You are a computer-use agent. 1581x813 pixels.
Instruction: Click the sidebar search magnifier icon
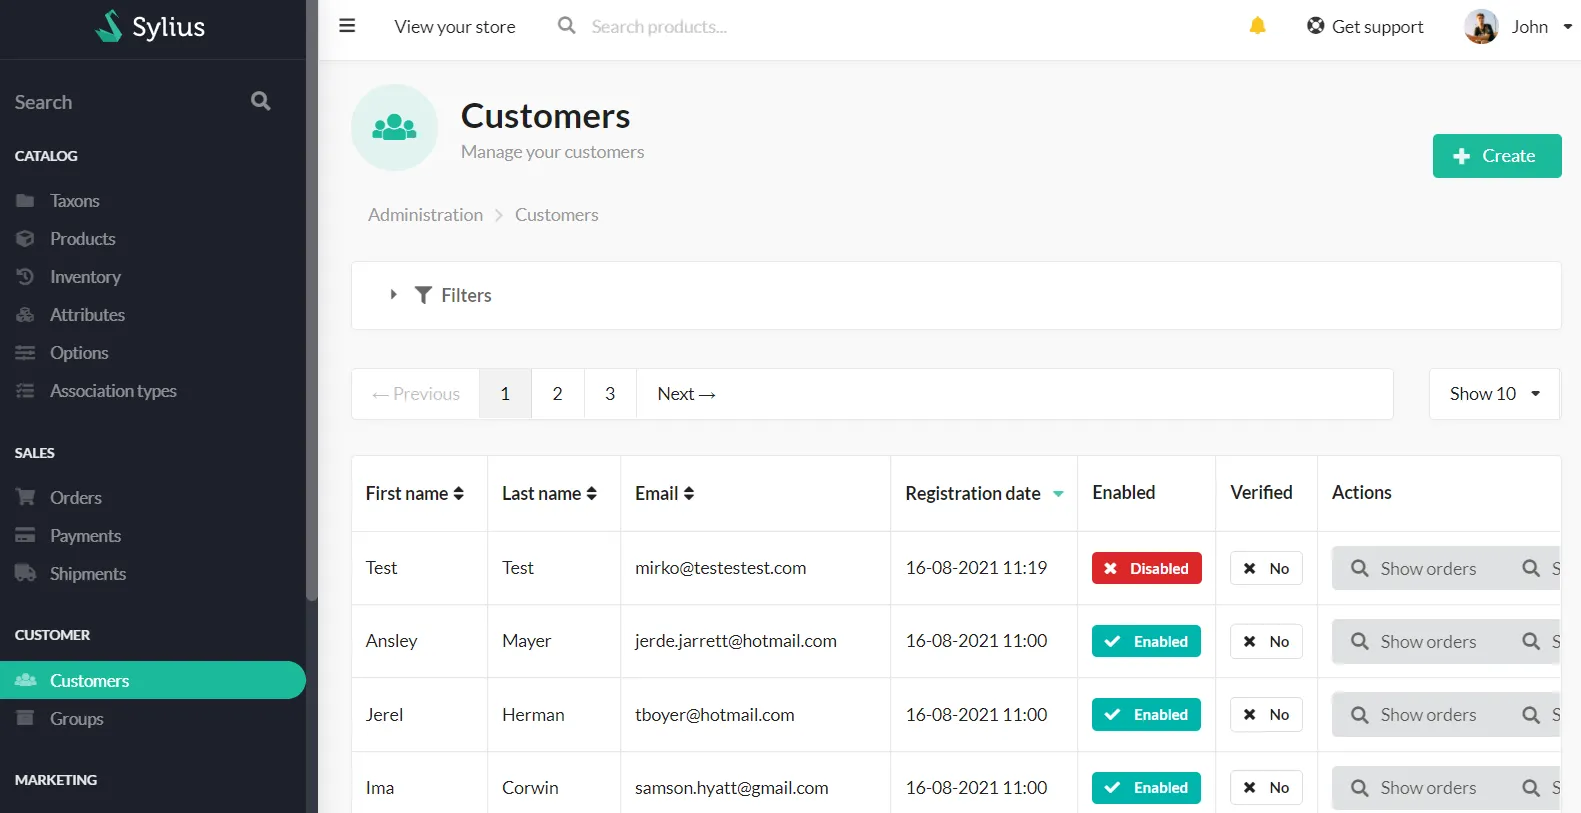[261, 101]
